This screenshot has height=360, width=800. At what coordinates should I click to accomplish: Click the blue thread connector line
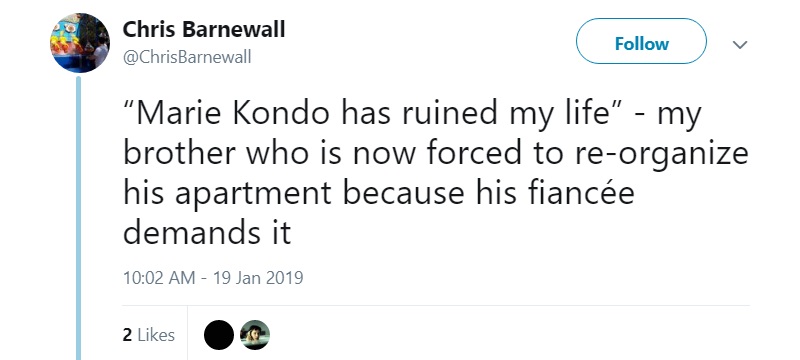coord(79,218)
